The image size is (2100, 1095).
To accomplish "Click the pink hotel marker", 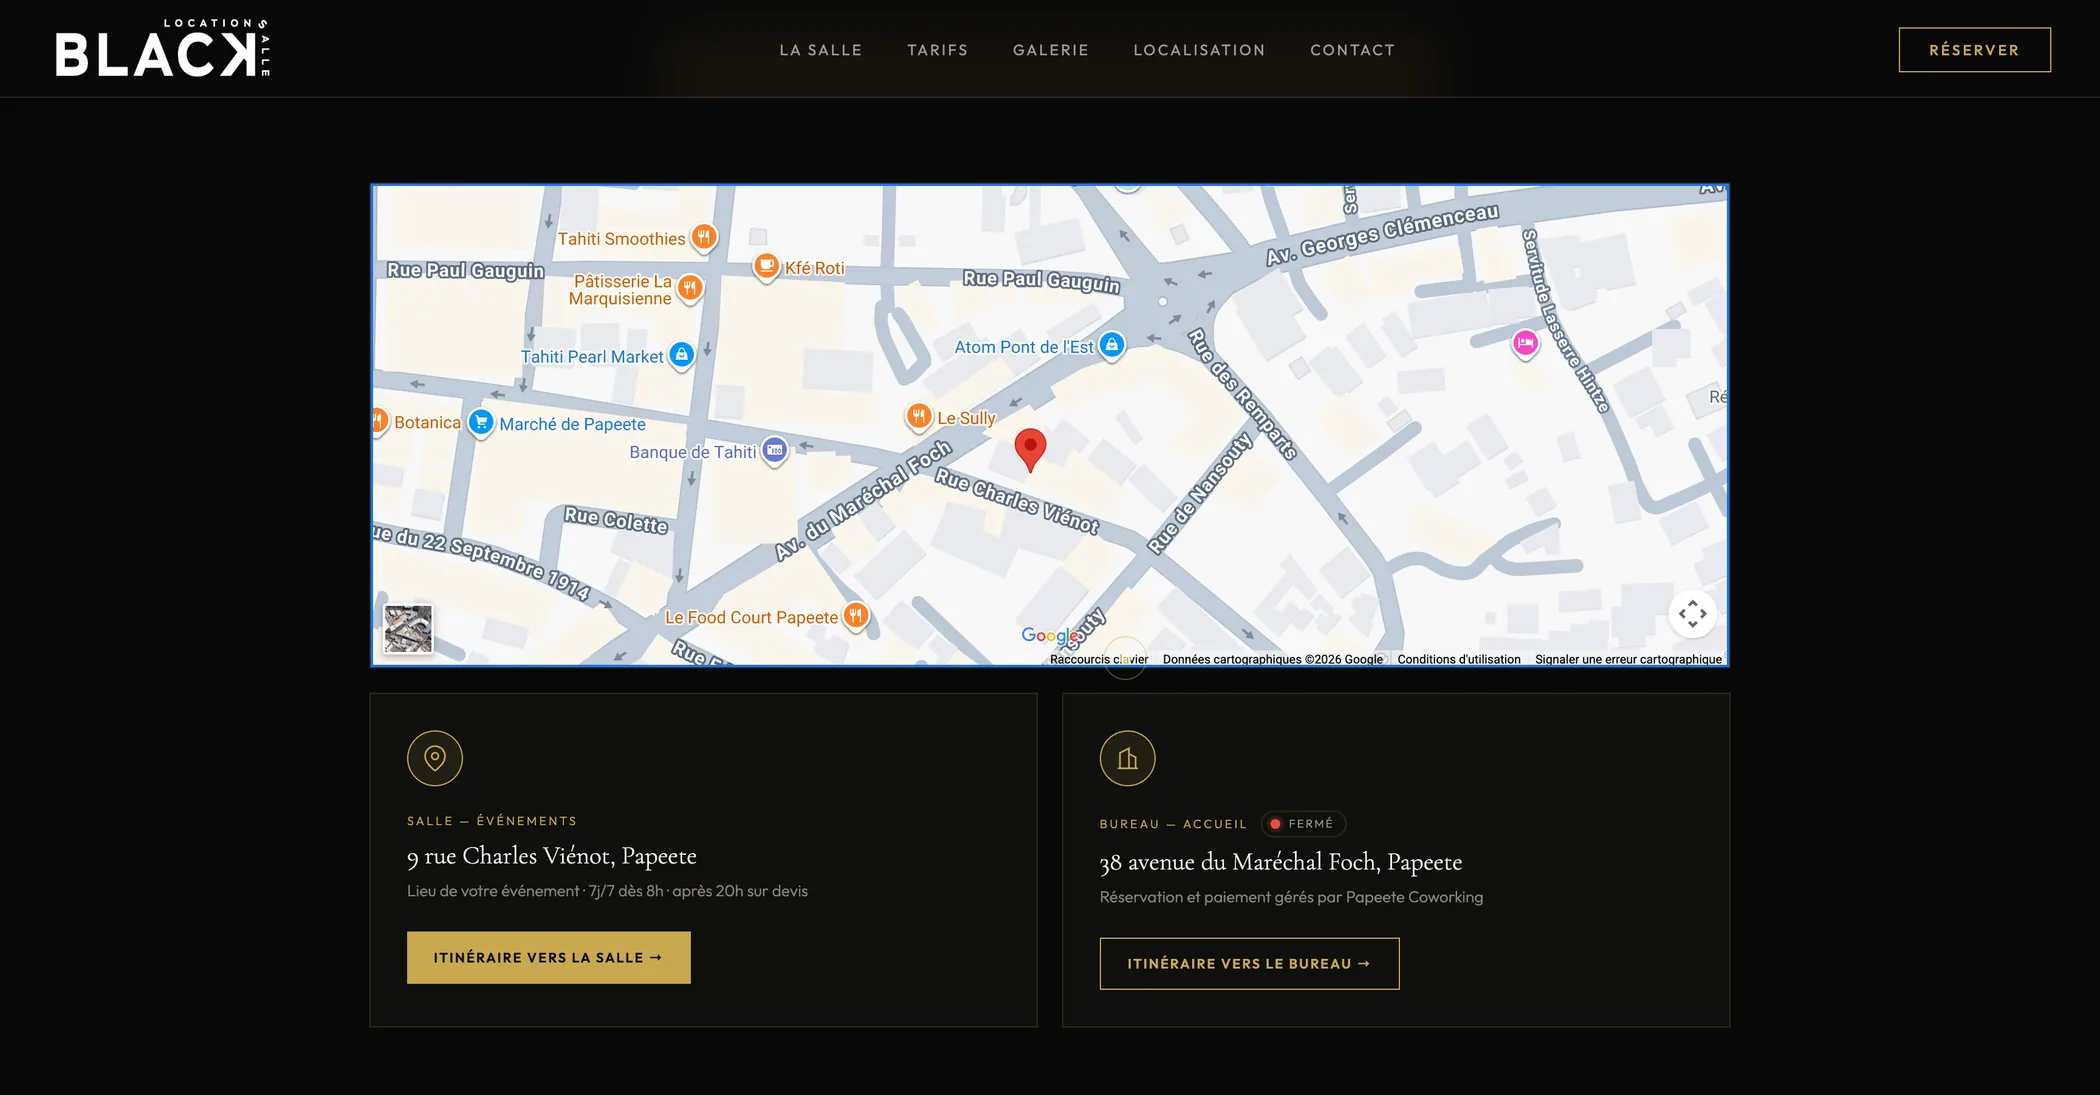I will (1525, 344).
